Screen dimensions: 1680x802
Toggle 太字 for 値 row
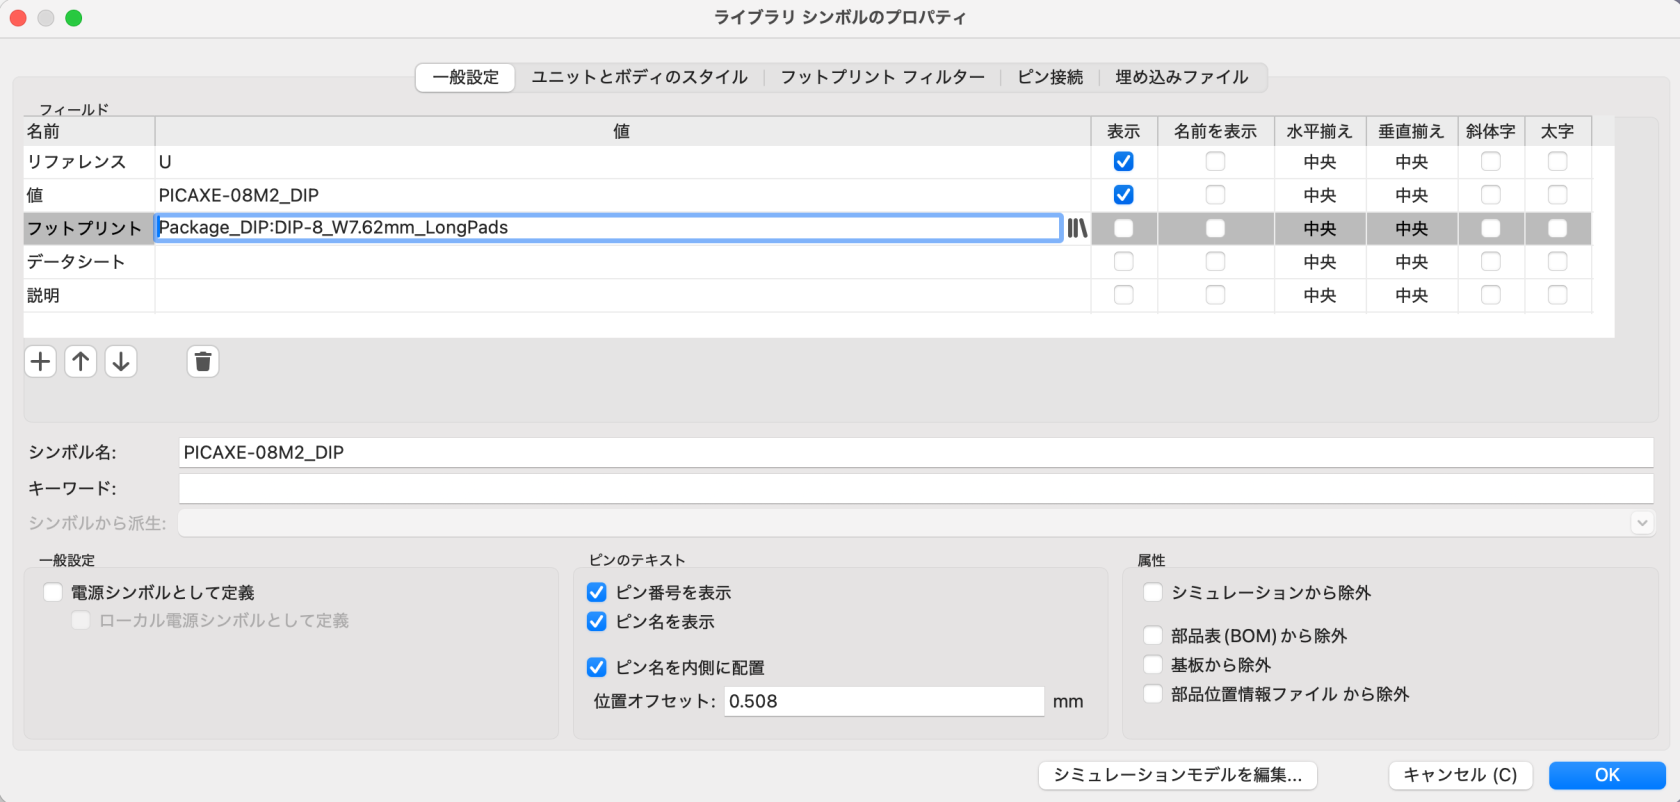(1558, 195)
